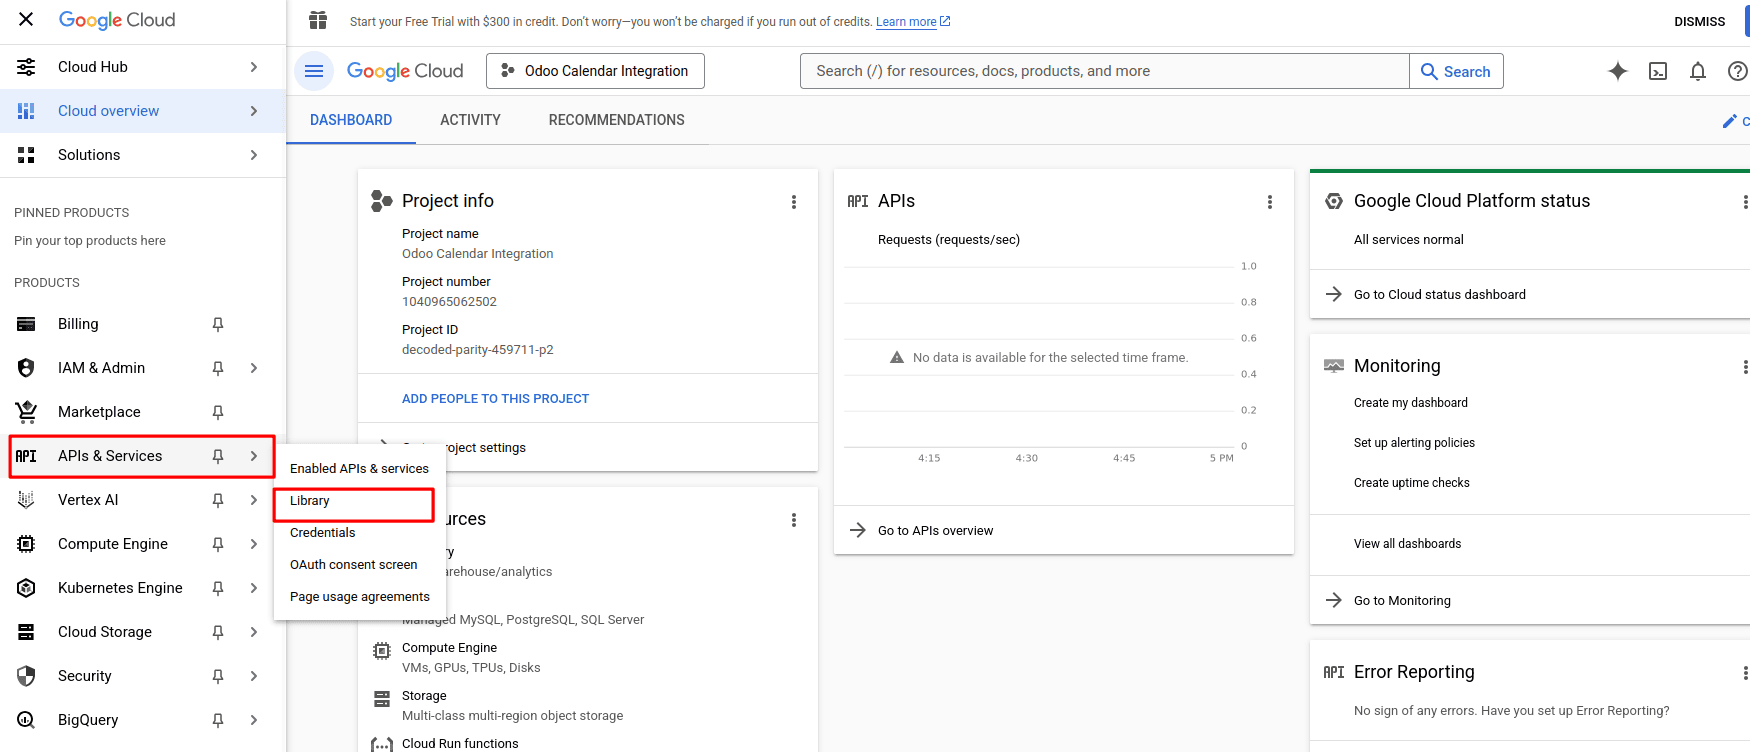Click ADD PEOPLE TO THIS PROJECT
1750x752 pixels.
point(495,399)
